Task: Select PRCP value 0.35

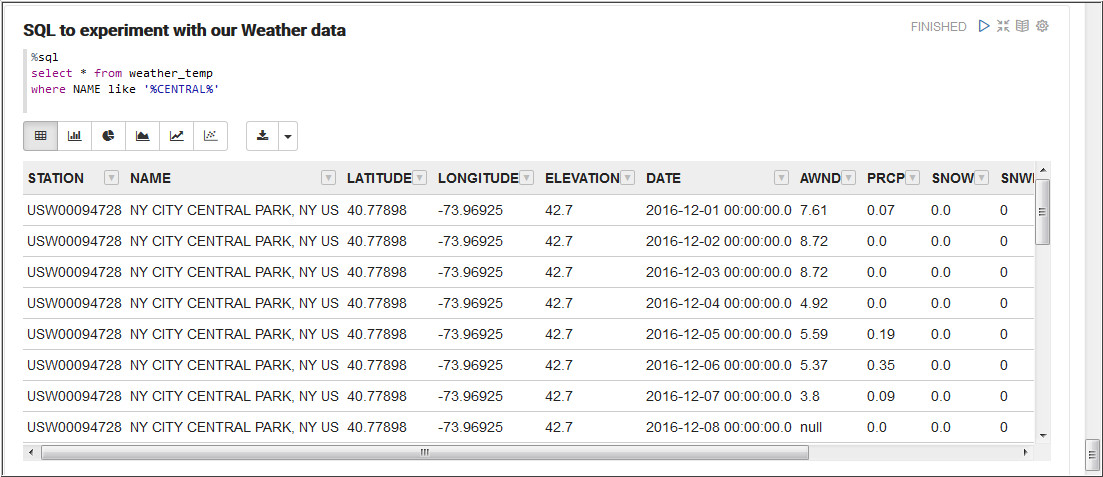Action: pos(880,365)
